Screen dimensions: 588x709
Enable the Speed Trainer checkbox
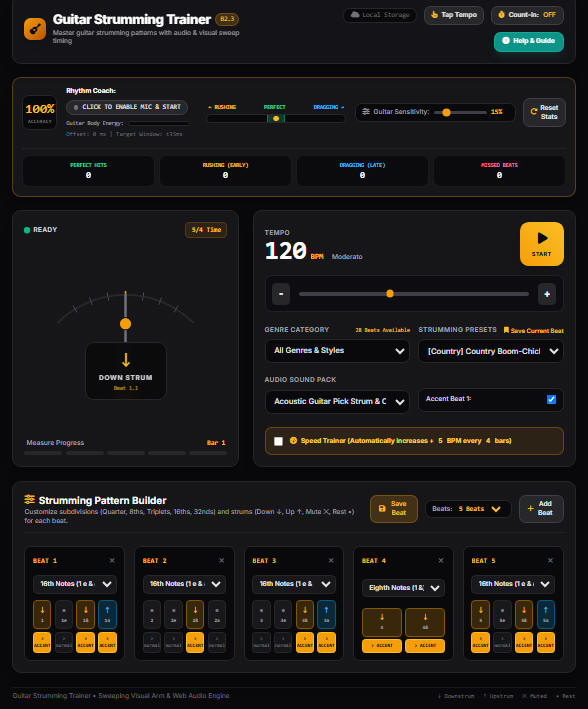(x=279, y=441)
